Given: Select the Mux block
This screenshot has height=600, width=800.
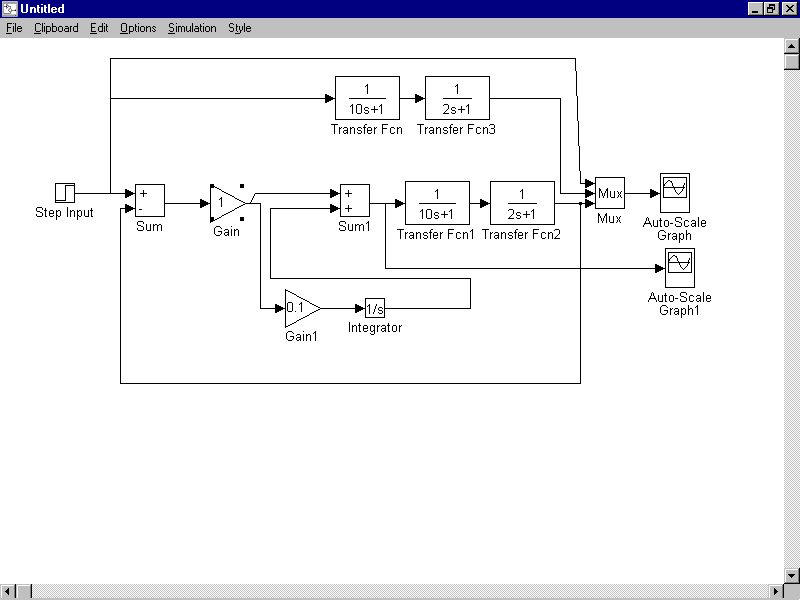Looking at the screenshot, I should (x=609, y=193).
